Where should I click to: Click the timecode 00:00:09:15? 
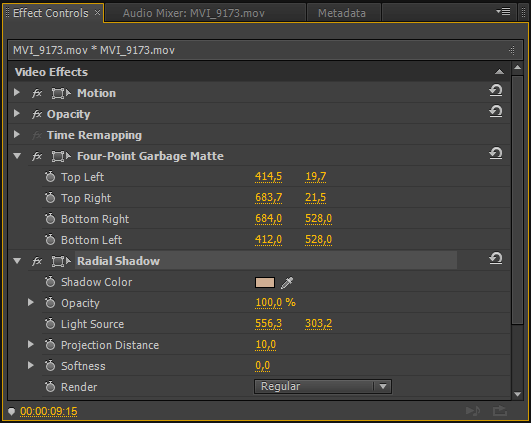[49, 411]
